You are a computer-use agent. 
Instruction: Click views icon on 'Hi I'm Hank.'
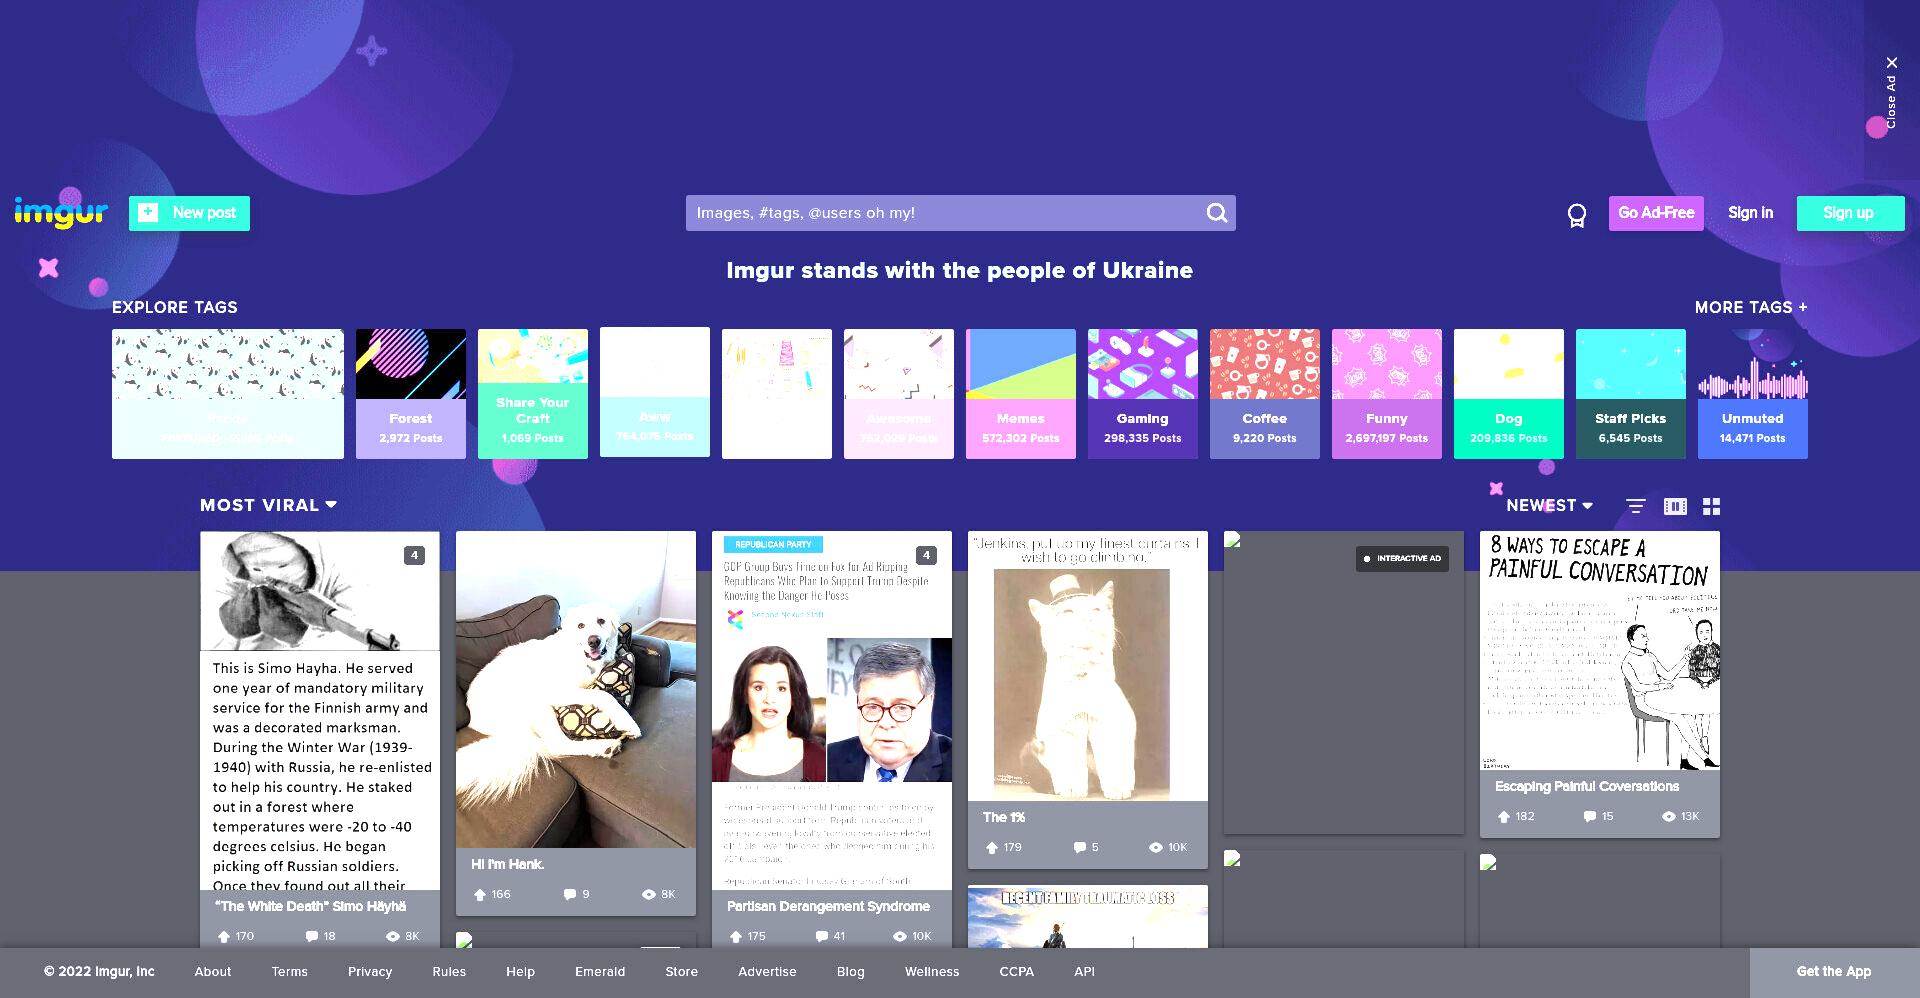click(649, 894)
